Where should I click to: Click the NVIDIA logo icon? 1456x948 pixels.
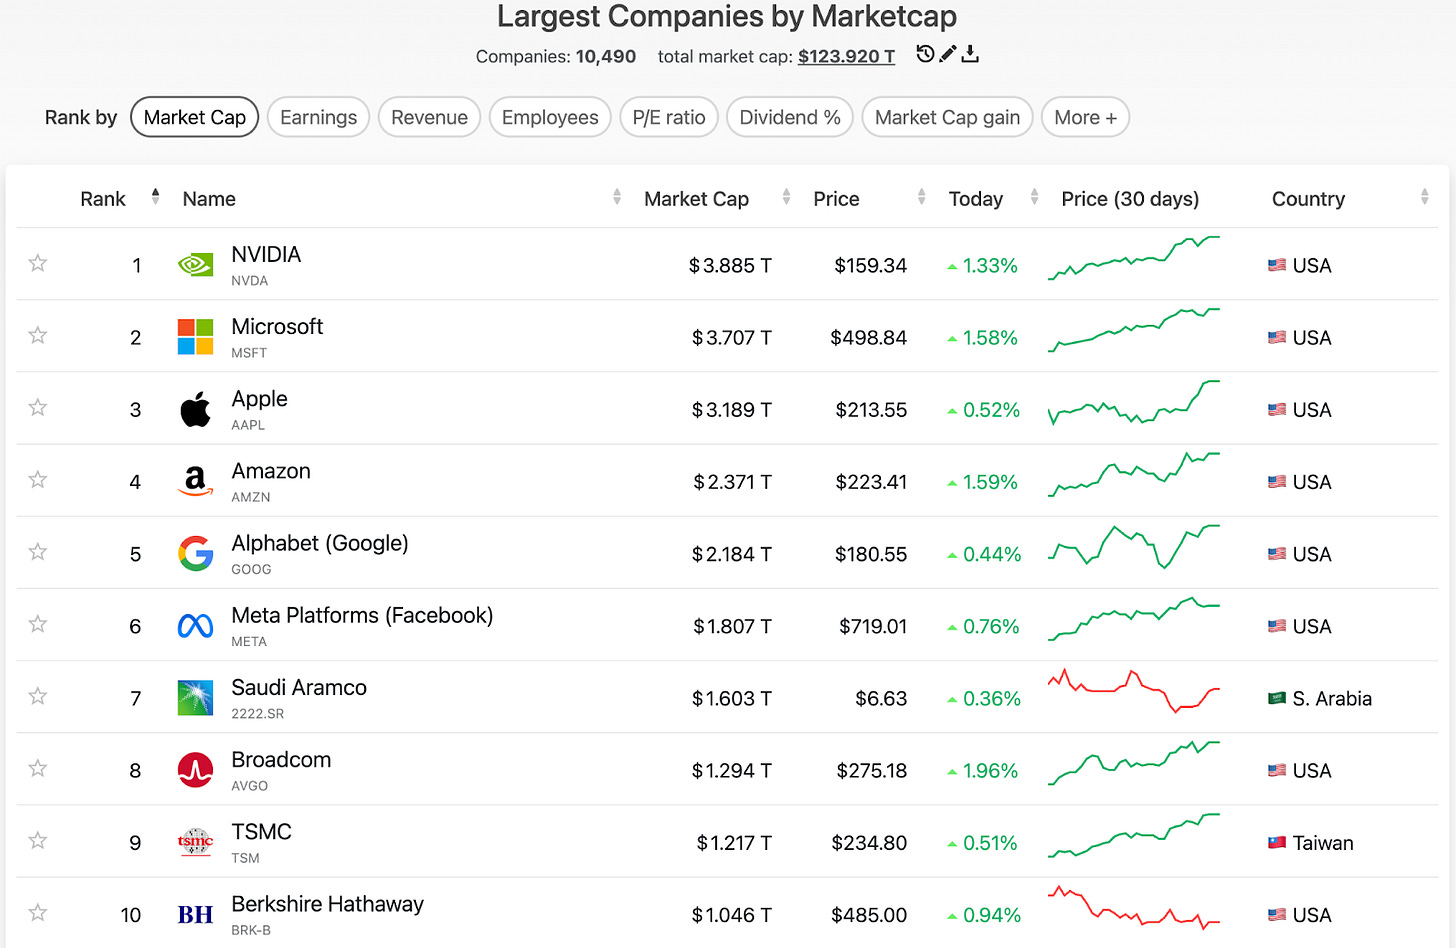coord(195,265)
